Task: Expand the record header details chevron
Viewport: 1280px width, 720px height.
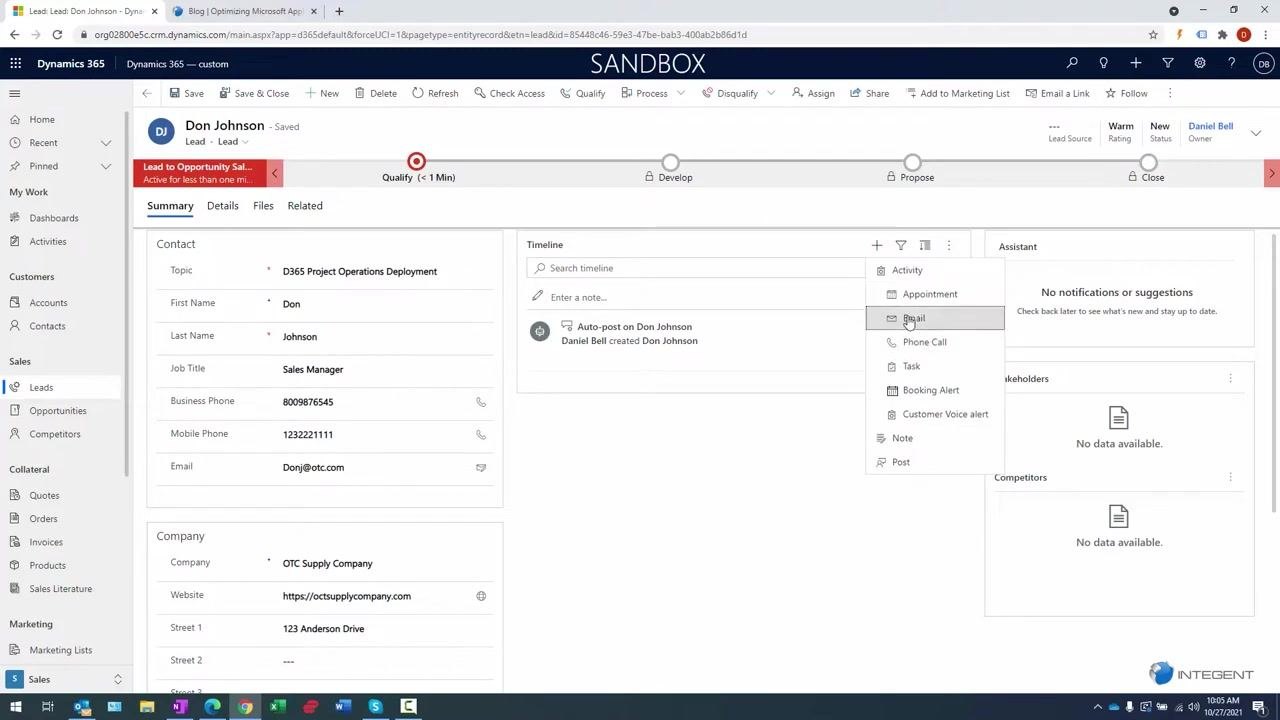Action: pyautogui.click(x=1256, y=132)
